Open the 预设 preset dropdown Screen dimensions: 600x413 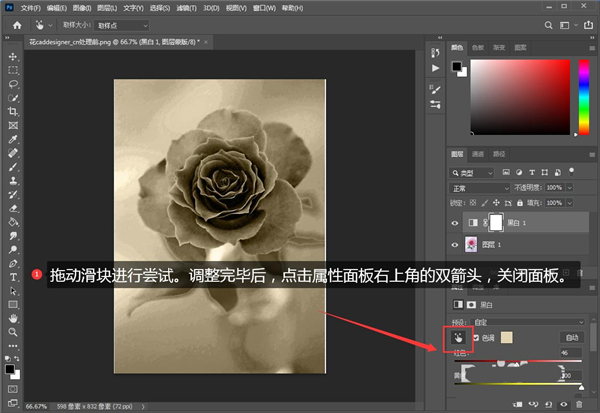point(530,322)
